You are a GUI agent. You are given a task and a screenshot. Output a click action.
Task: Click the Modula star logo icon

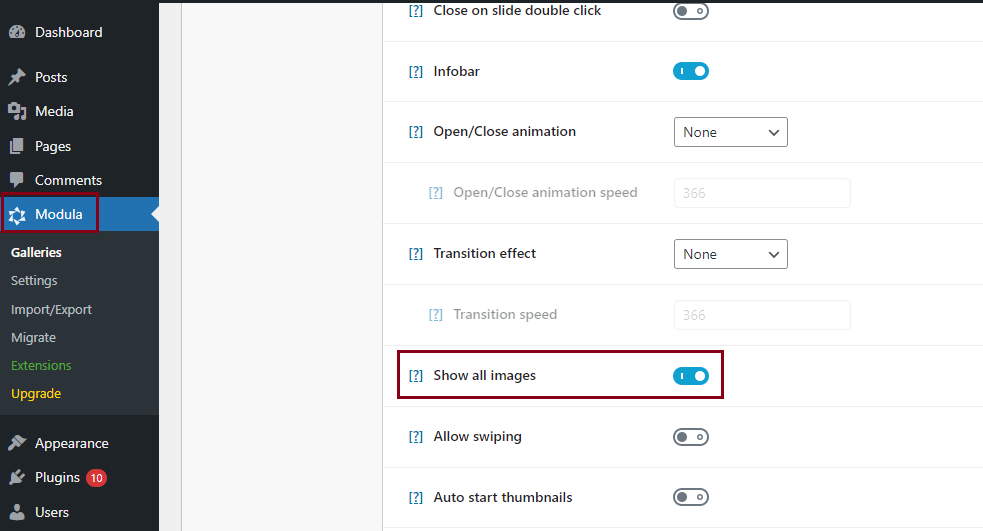pyautogui.click(x=18, y=215)
